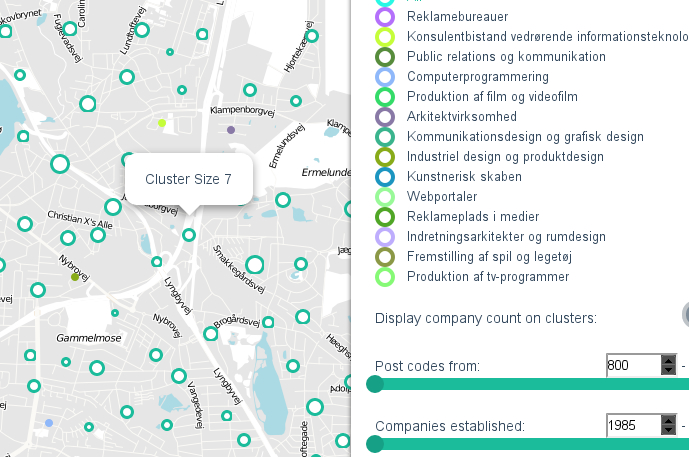Click the Cluster Size 7 tooltip
Screen dimensions: 689x457
tap(188, 180)
